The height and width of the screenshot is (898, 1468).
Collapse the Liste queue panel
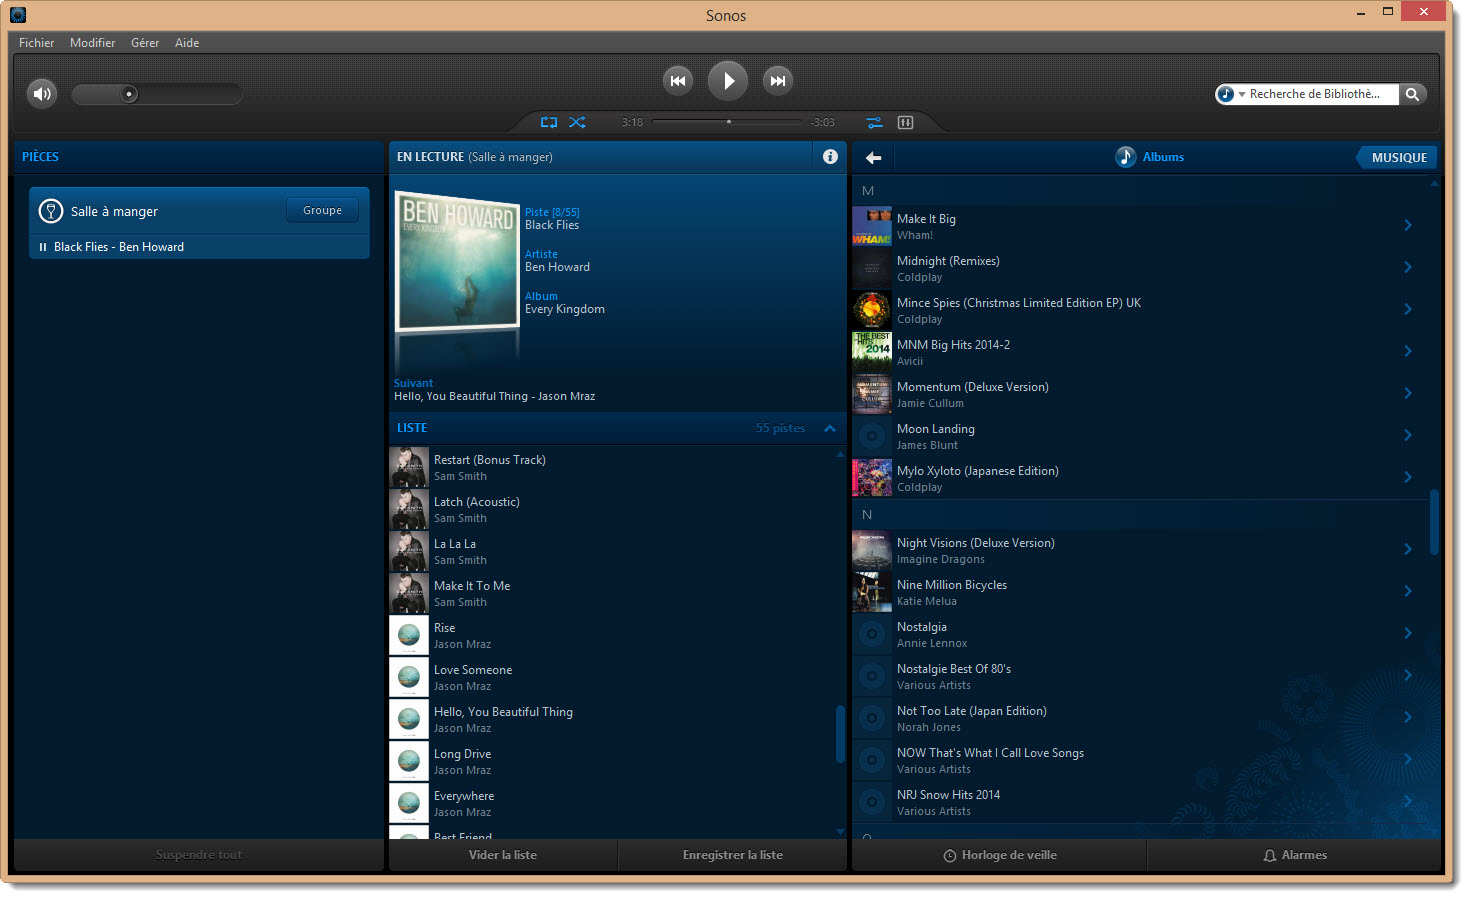(830, 428)
